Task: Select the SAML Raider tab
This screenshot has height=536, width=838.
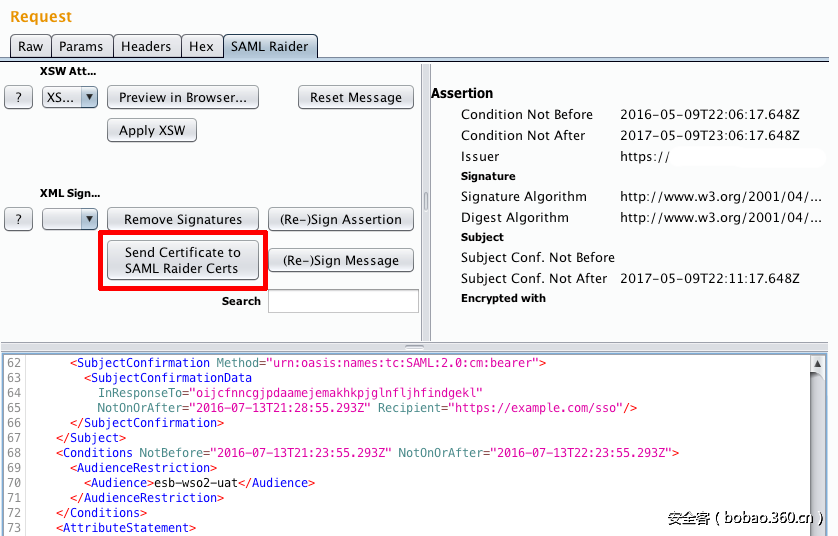Action: (x=270, y=46)
